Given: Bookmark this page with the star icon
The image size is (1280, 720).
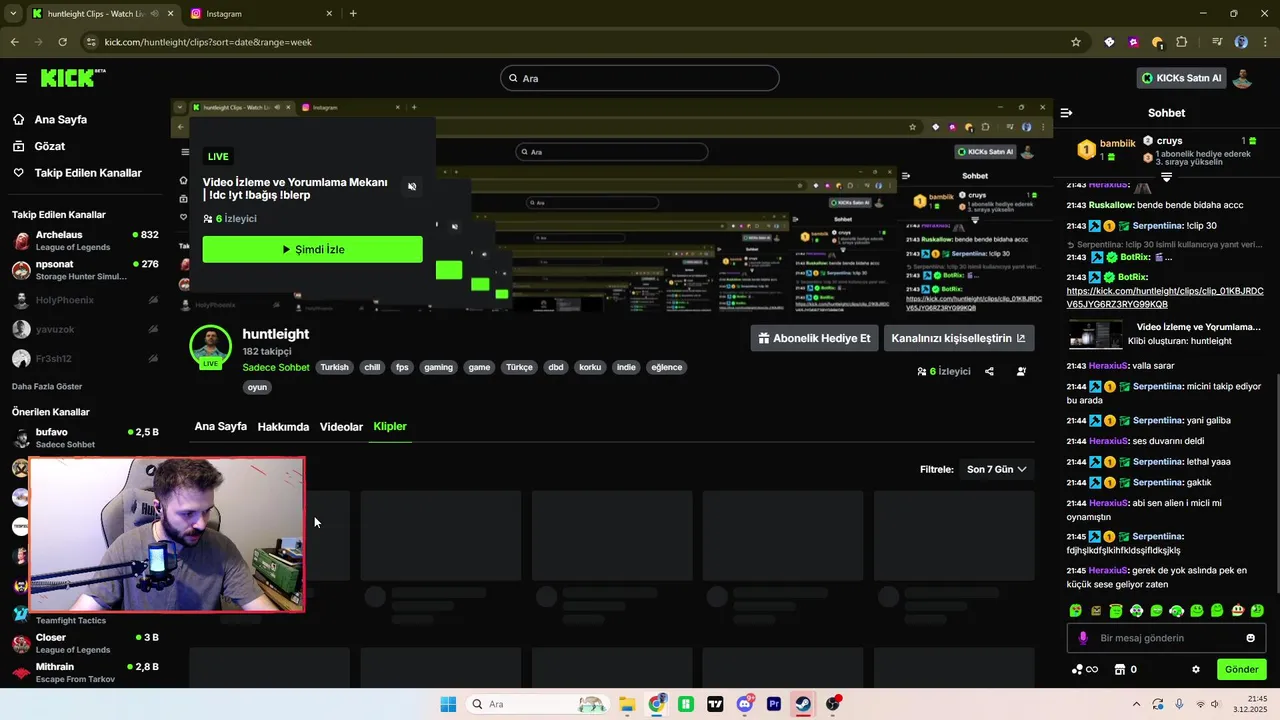Looking at the screenshot, I should (x=1076, y=42).
